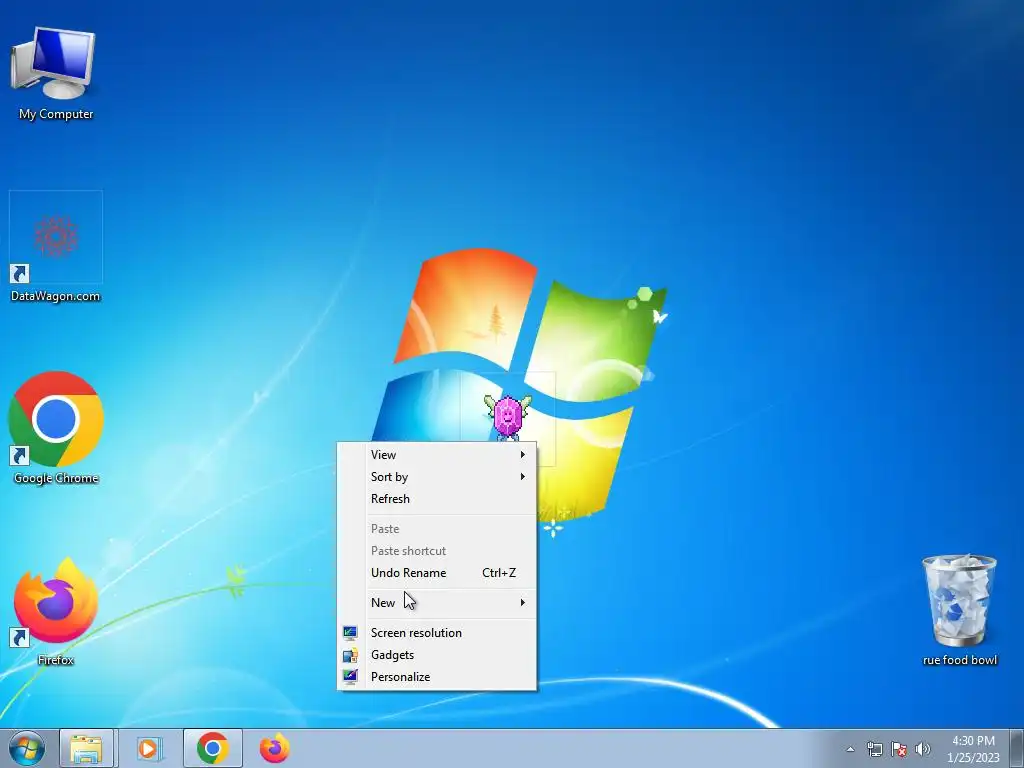
Task: Select the DataWagon.com desktop shortcut
Action: pyautogui.click(x=56, y=247)
